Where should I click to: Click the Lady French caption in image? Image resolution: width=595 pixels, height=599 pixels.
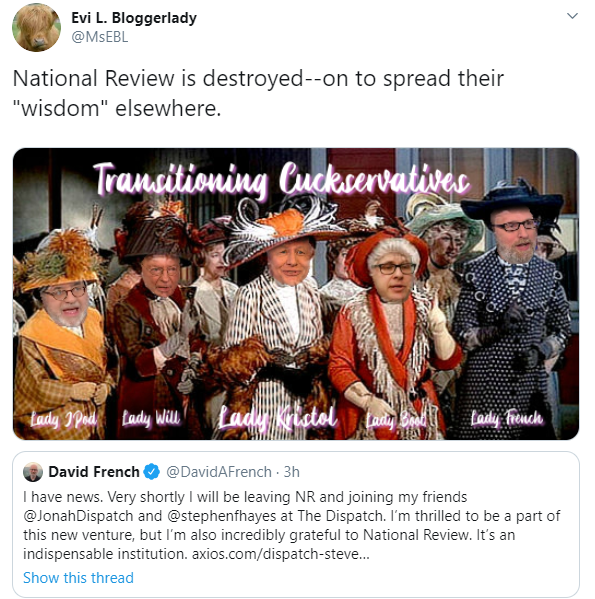pos(506,418)
